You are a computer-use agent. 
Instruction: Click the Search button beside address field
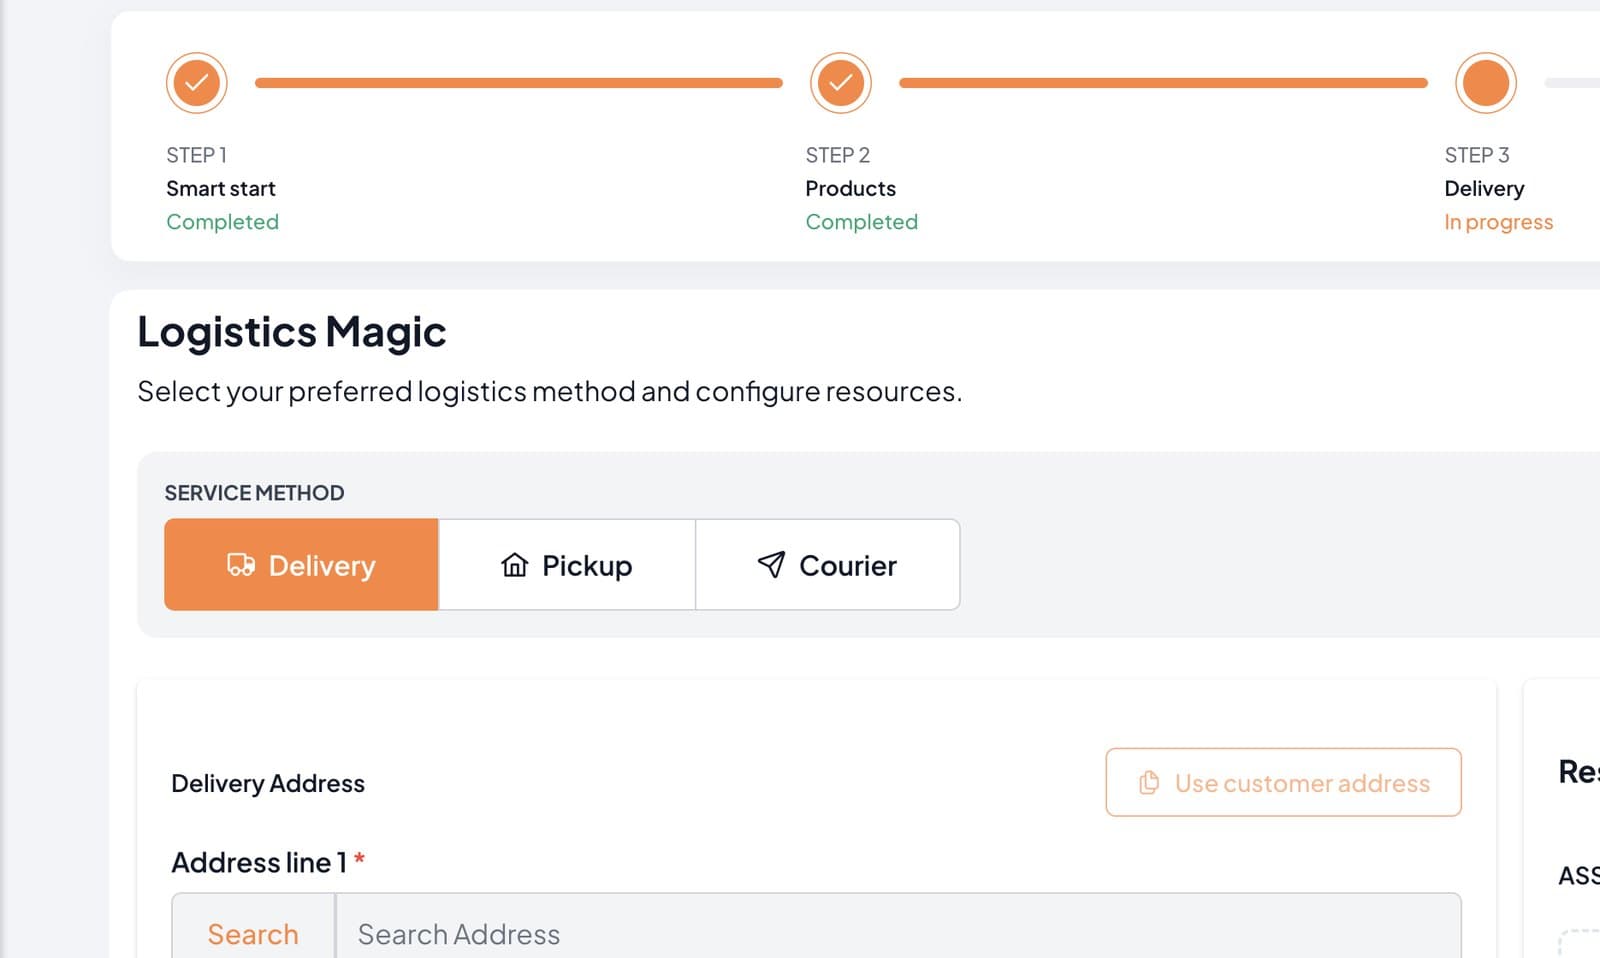253,933
